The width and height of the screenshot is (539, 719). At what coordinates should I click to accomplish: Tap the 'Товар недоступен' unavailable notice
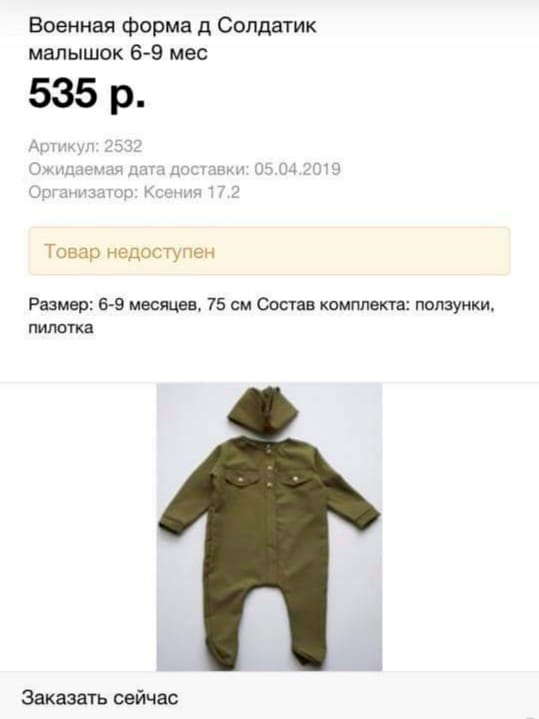[x=269, y=251]
